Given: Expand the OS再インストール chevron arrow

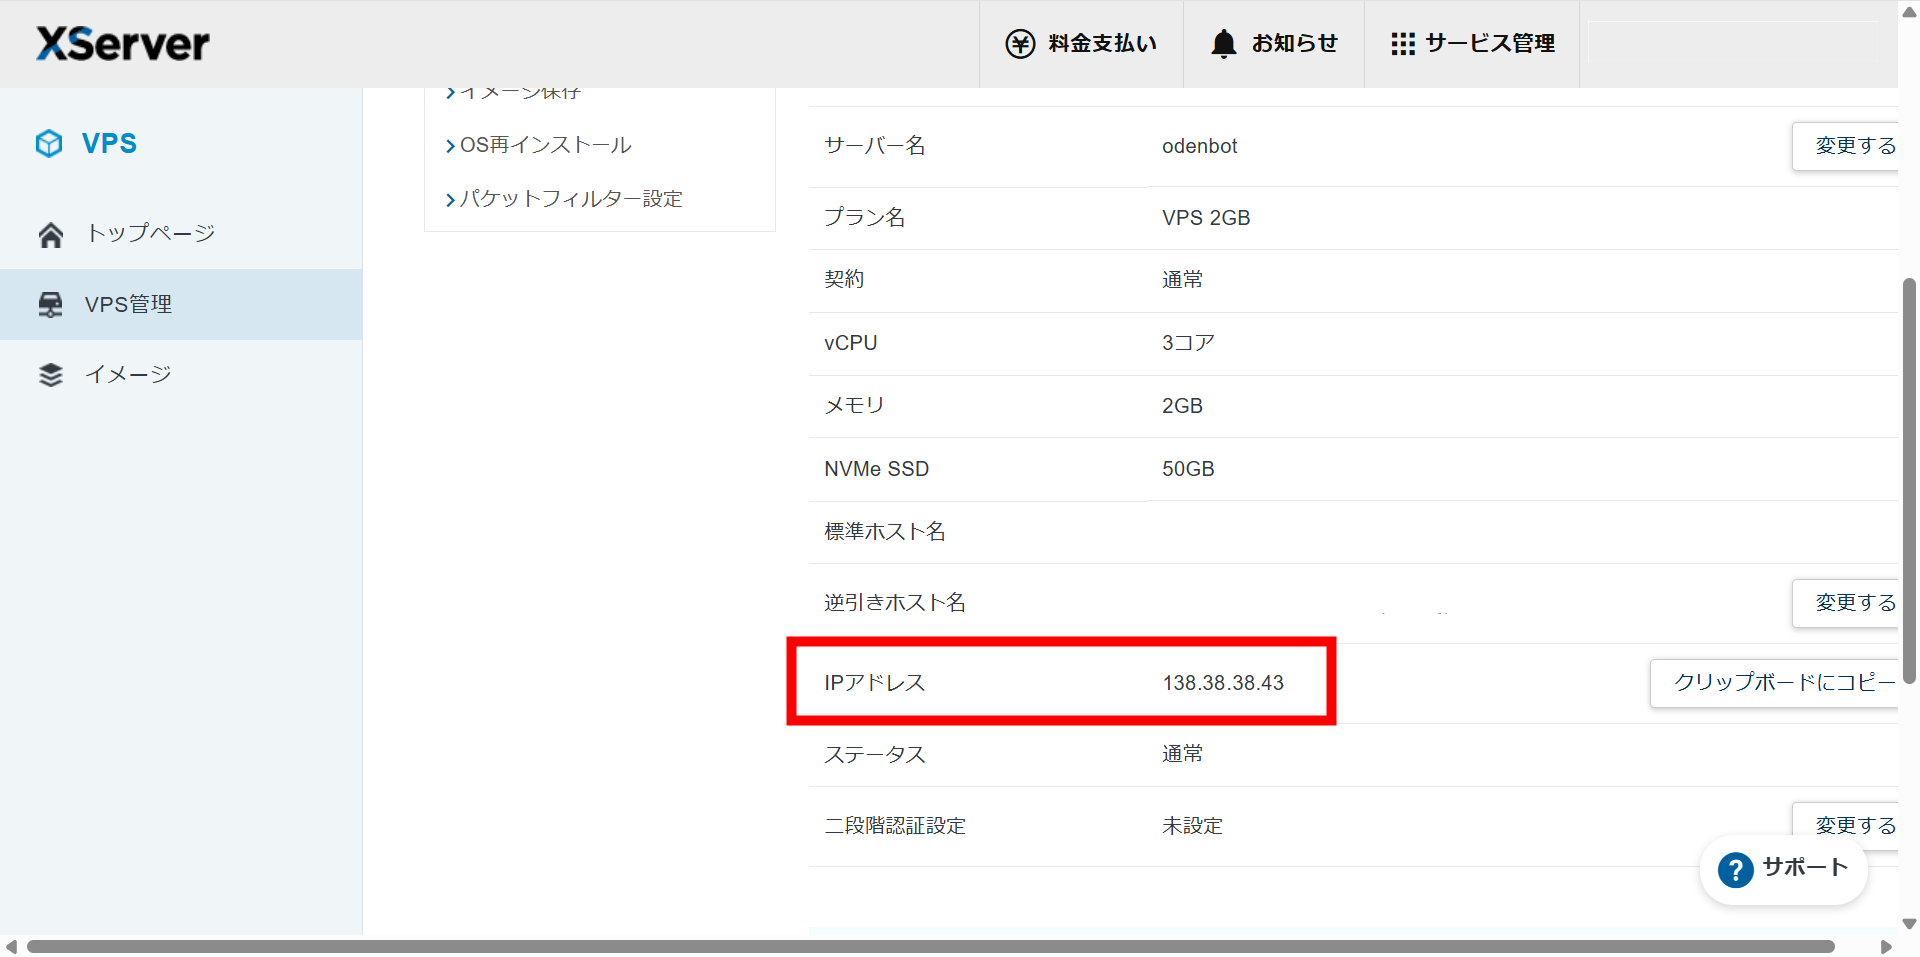Looking at the screenshot, I should (450, 147).
